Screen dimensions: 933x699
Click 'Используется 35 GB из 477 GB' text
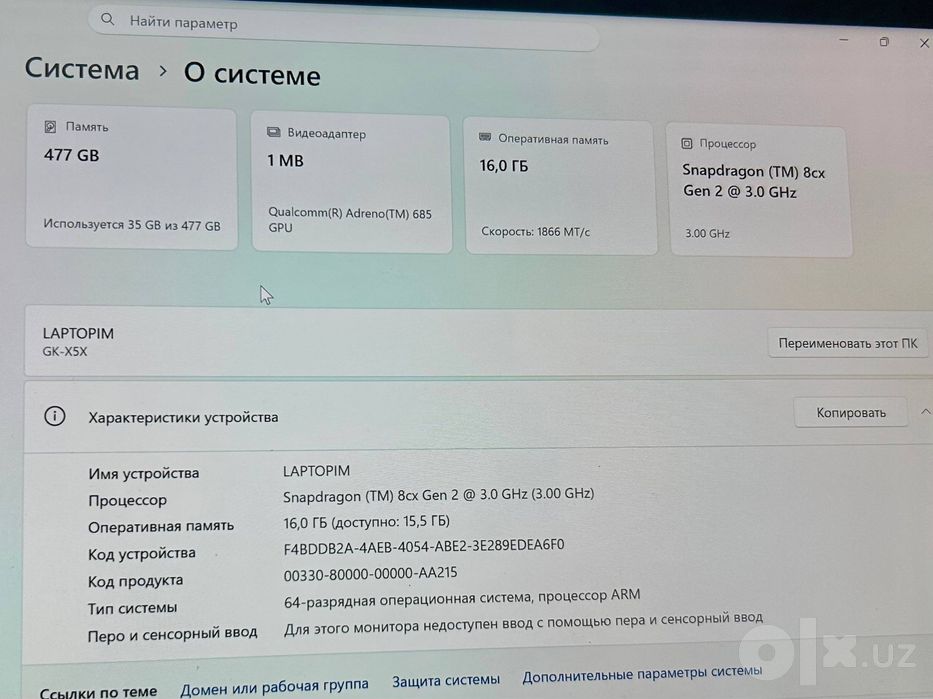tap(132, 225)
